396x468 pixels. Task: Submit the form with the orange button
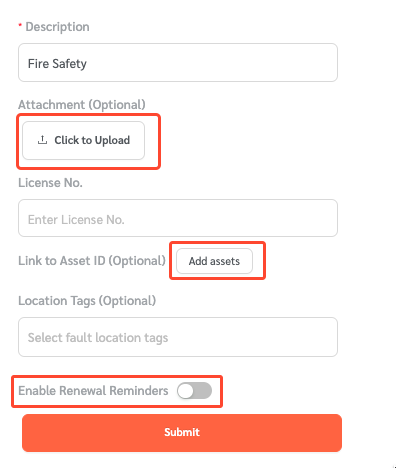click(x=182, y=433)
